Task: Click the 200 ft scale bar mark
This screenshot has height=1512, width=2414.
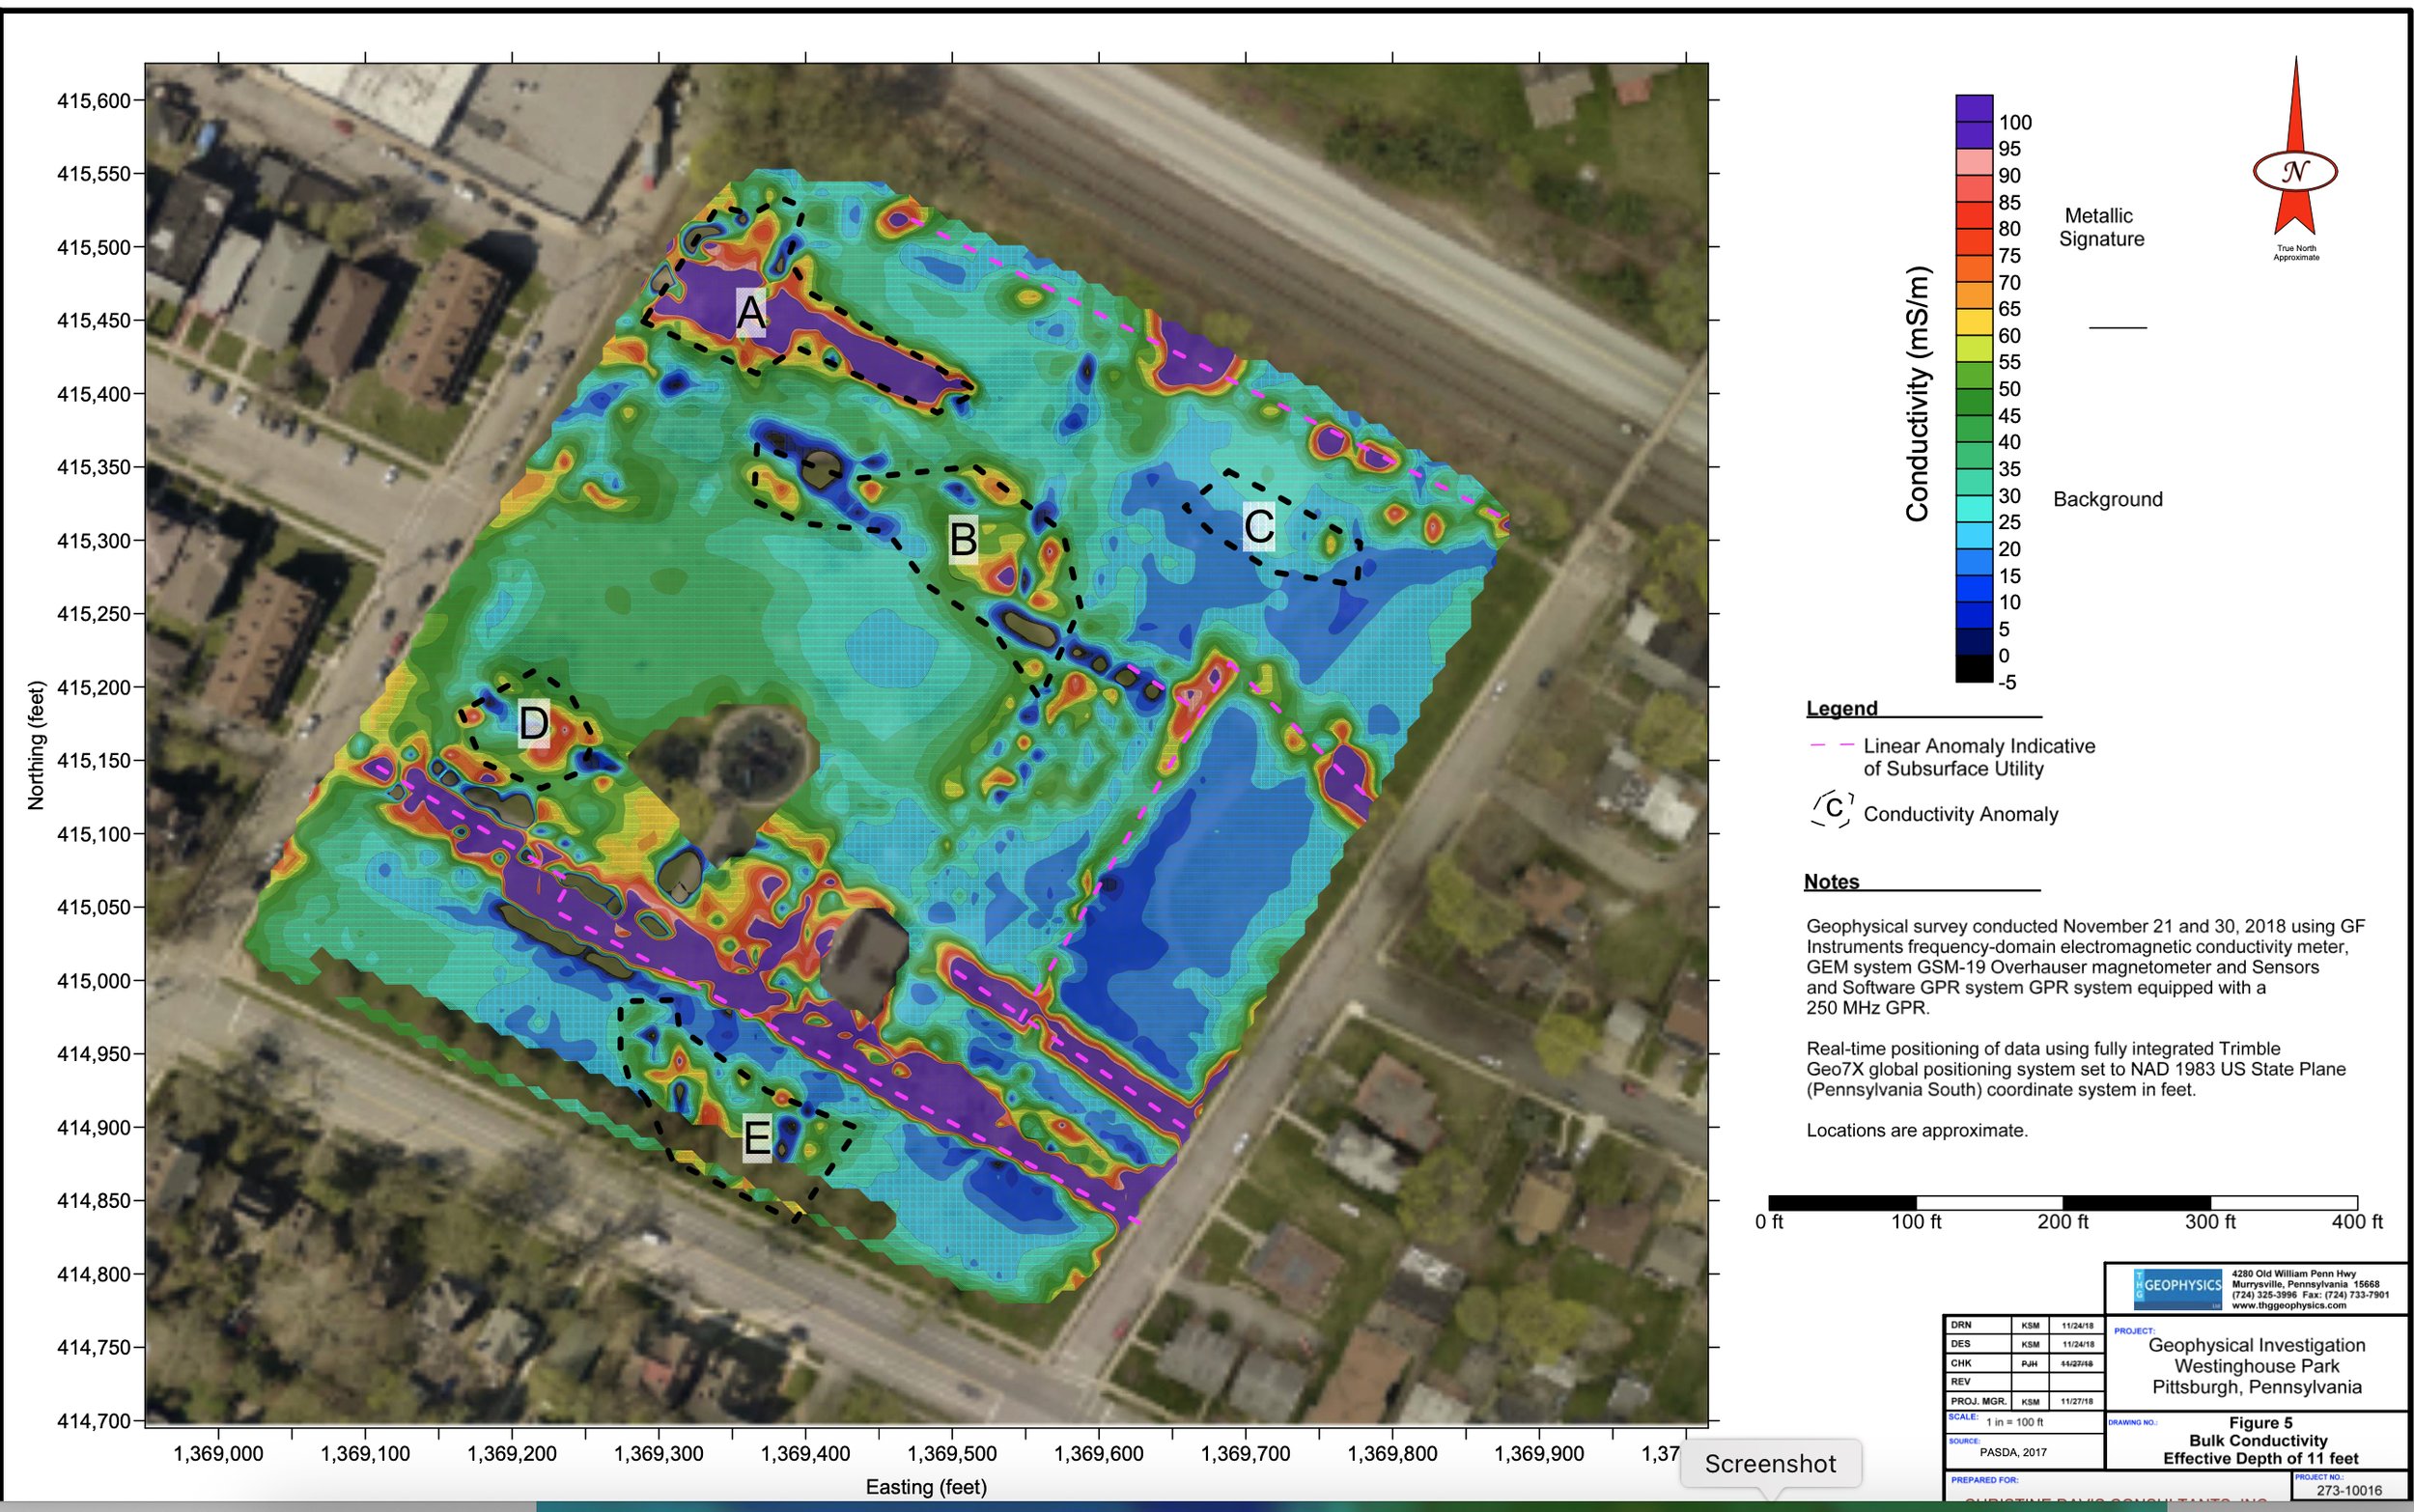Action: [x=2062, y=1221]
